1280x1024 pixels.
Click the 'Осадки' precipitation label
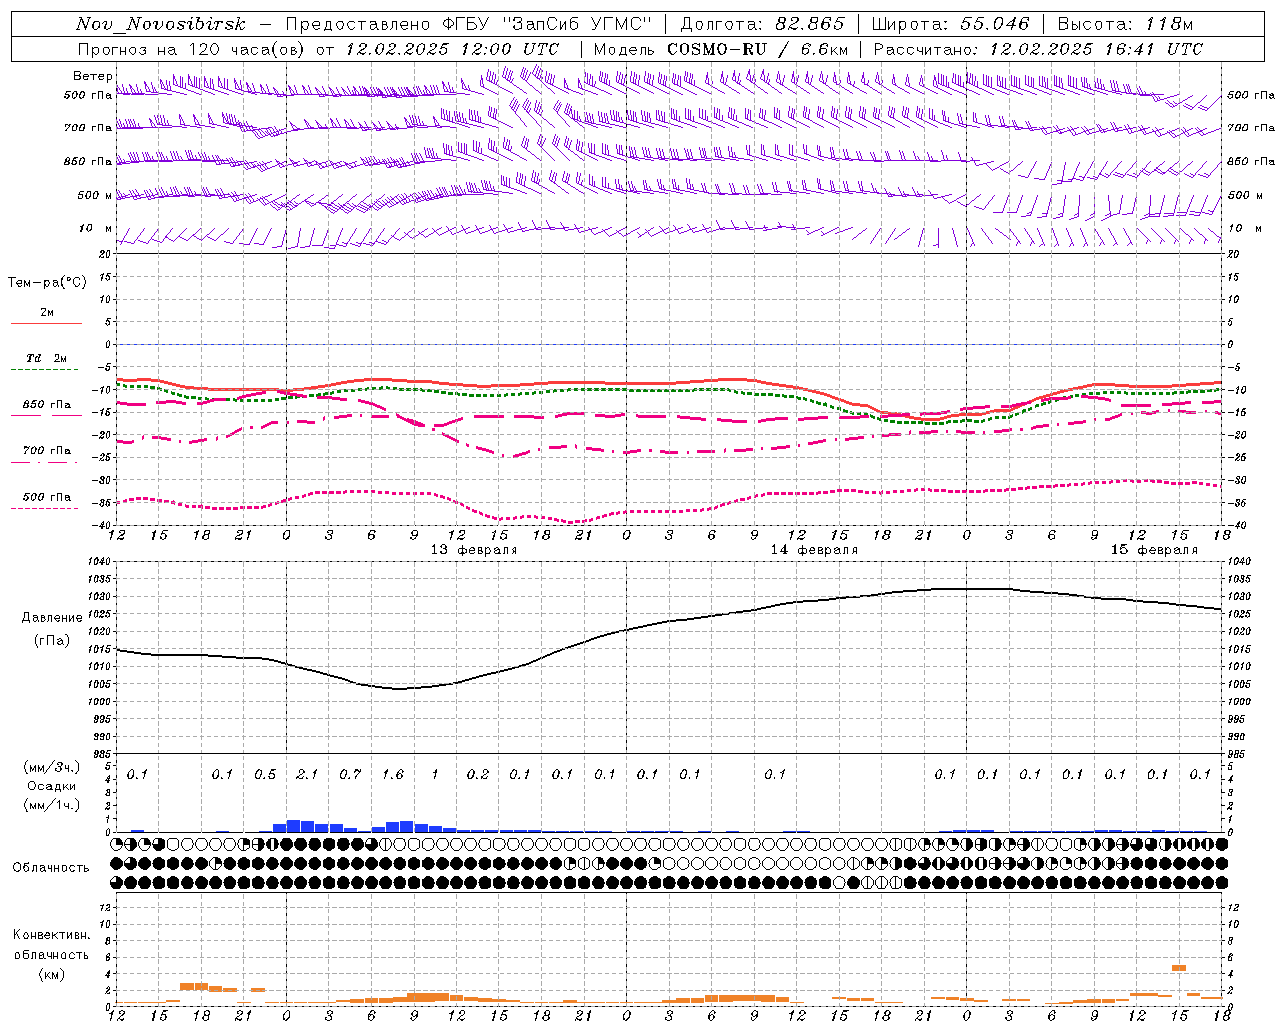[x=52, y=786]
